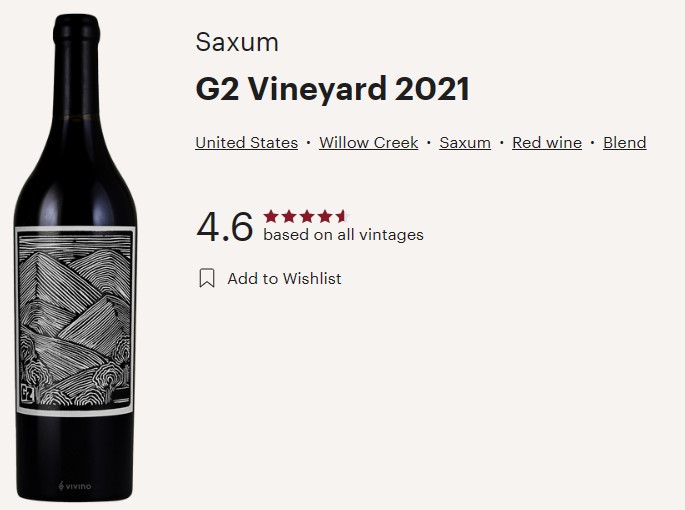
Task: Open the Blend grape link
Action: pos(625,142)
